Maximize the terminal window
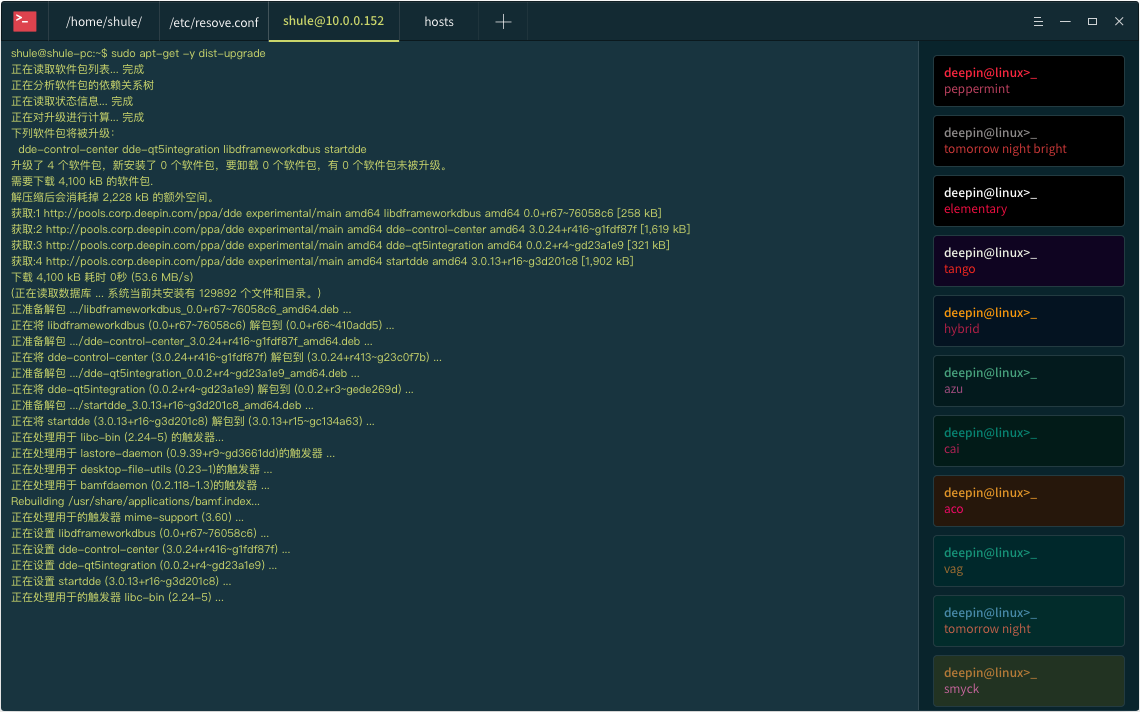This screenshot has height=712, width=1140. coord(1092,22)
